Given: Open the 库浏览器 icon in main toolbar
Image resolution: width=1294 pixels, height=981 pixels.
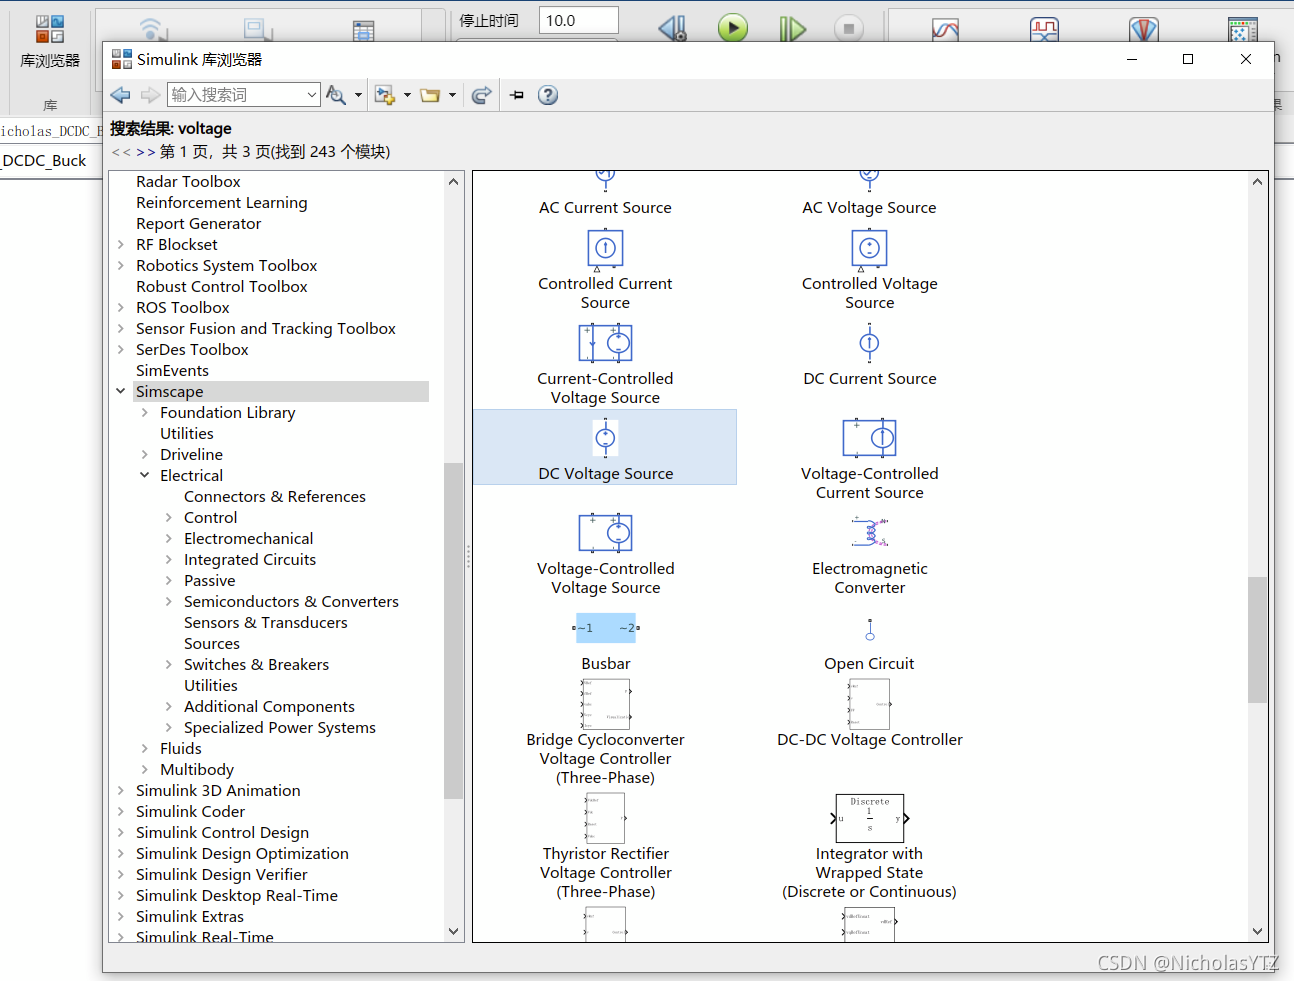Looking at the screenshot, I should 50,42.
